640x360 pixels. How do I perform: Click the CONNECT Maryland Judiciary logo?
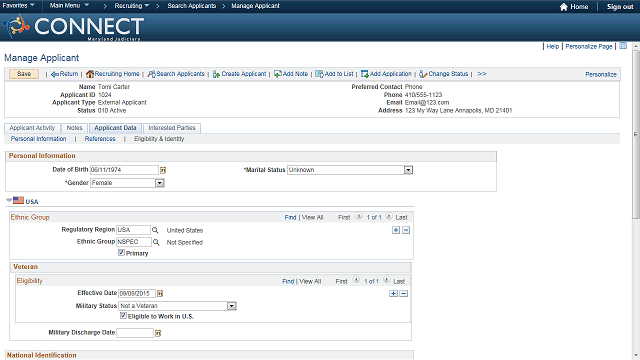[x=73, y=27]
